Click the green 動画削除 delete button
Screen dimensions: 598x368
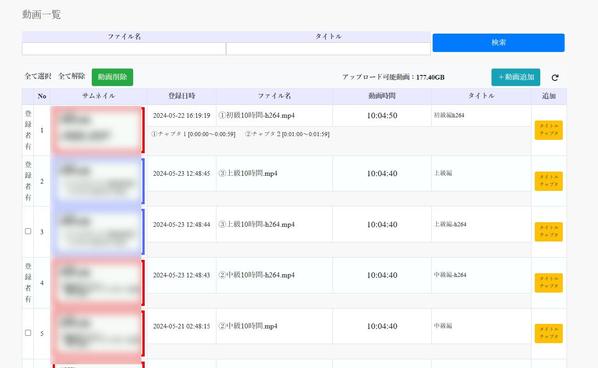(x=113, y=77)
